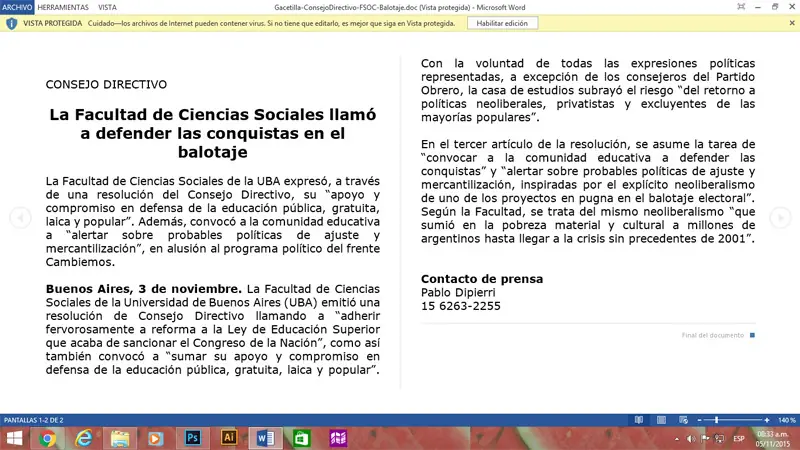The height and width of the screenshot is (450, 800).
Task: Open the volume speaker tray icon
Action: click(691, 439)
